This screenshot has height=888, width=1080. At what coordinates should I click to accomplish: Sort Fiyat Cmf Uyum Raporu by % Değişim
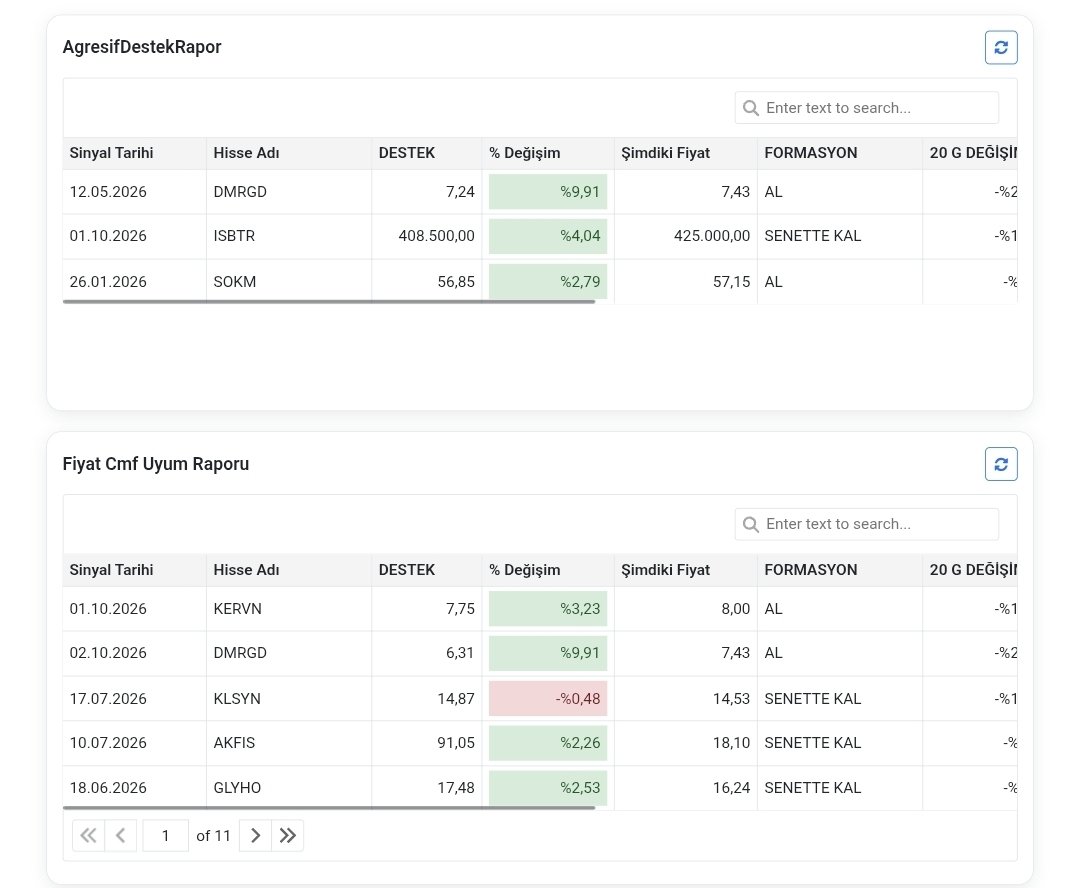pos(548,570)
